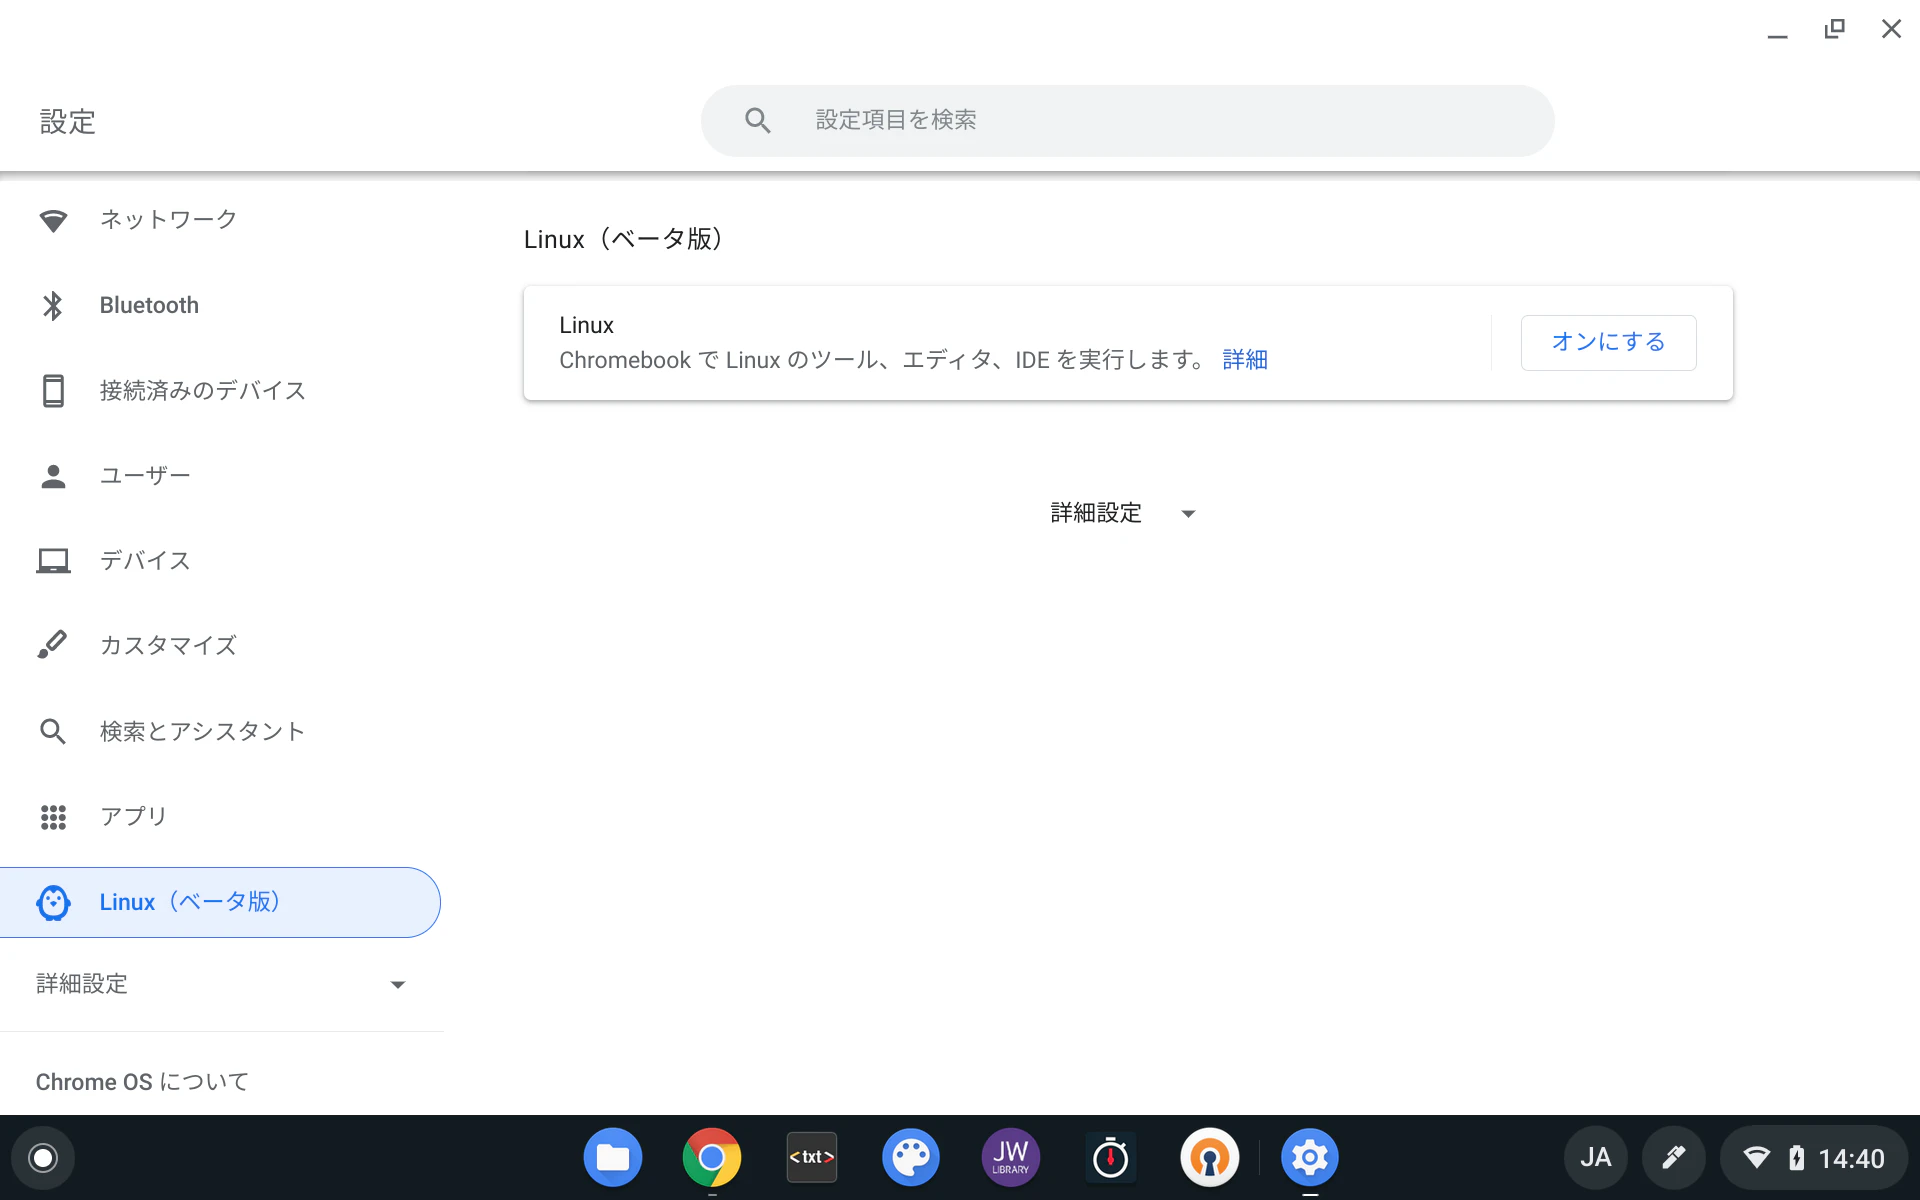This screenshot has height=1200, width=1920.
Task: Click the JA input method button
Action: [x=1595, y=1158]
